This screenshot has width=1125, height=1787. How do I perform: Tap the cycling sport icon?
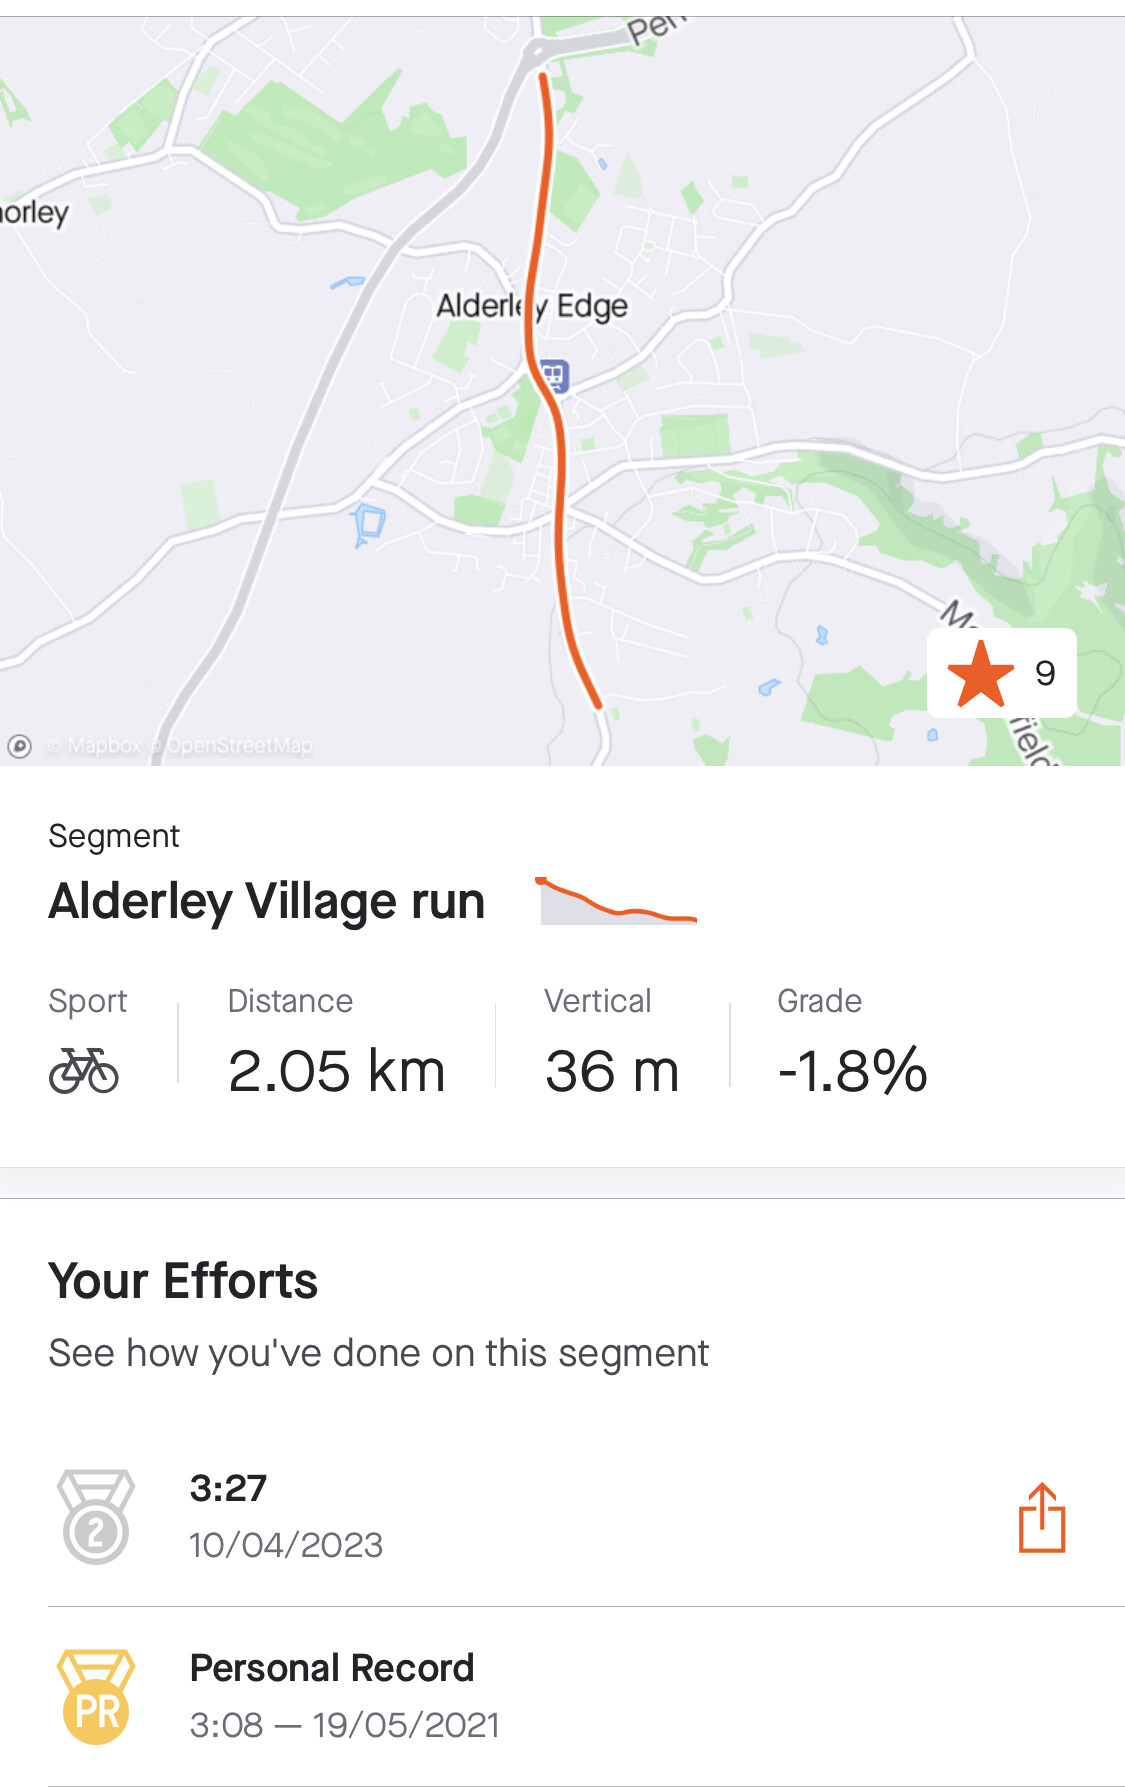(x=84, y=1071)
